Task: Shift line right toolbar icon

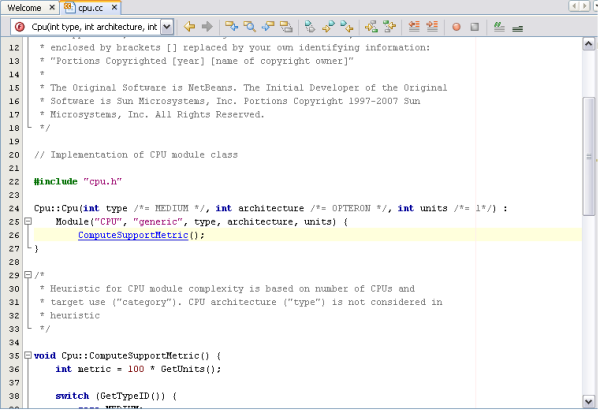Action: (432, 27)
